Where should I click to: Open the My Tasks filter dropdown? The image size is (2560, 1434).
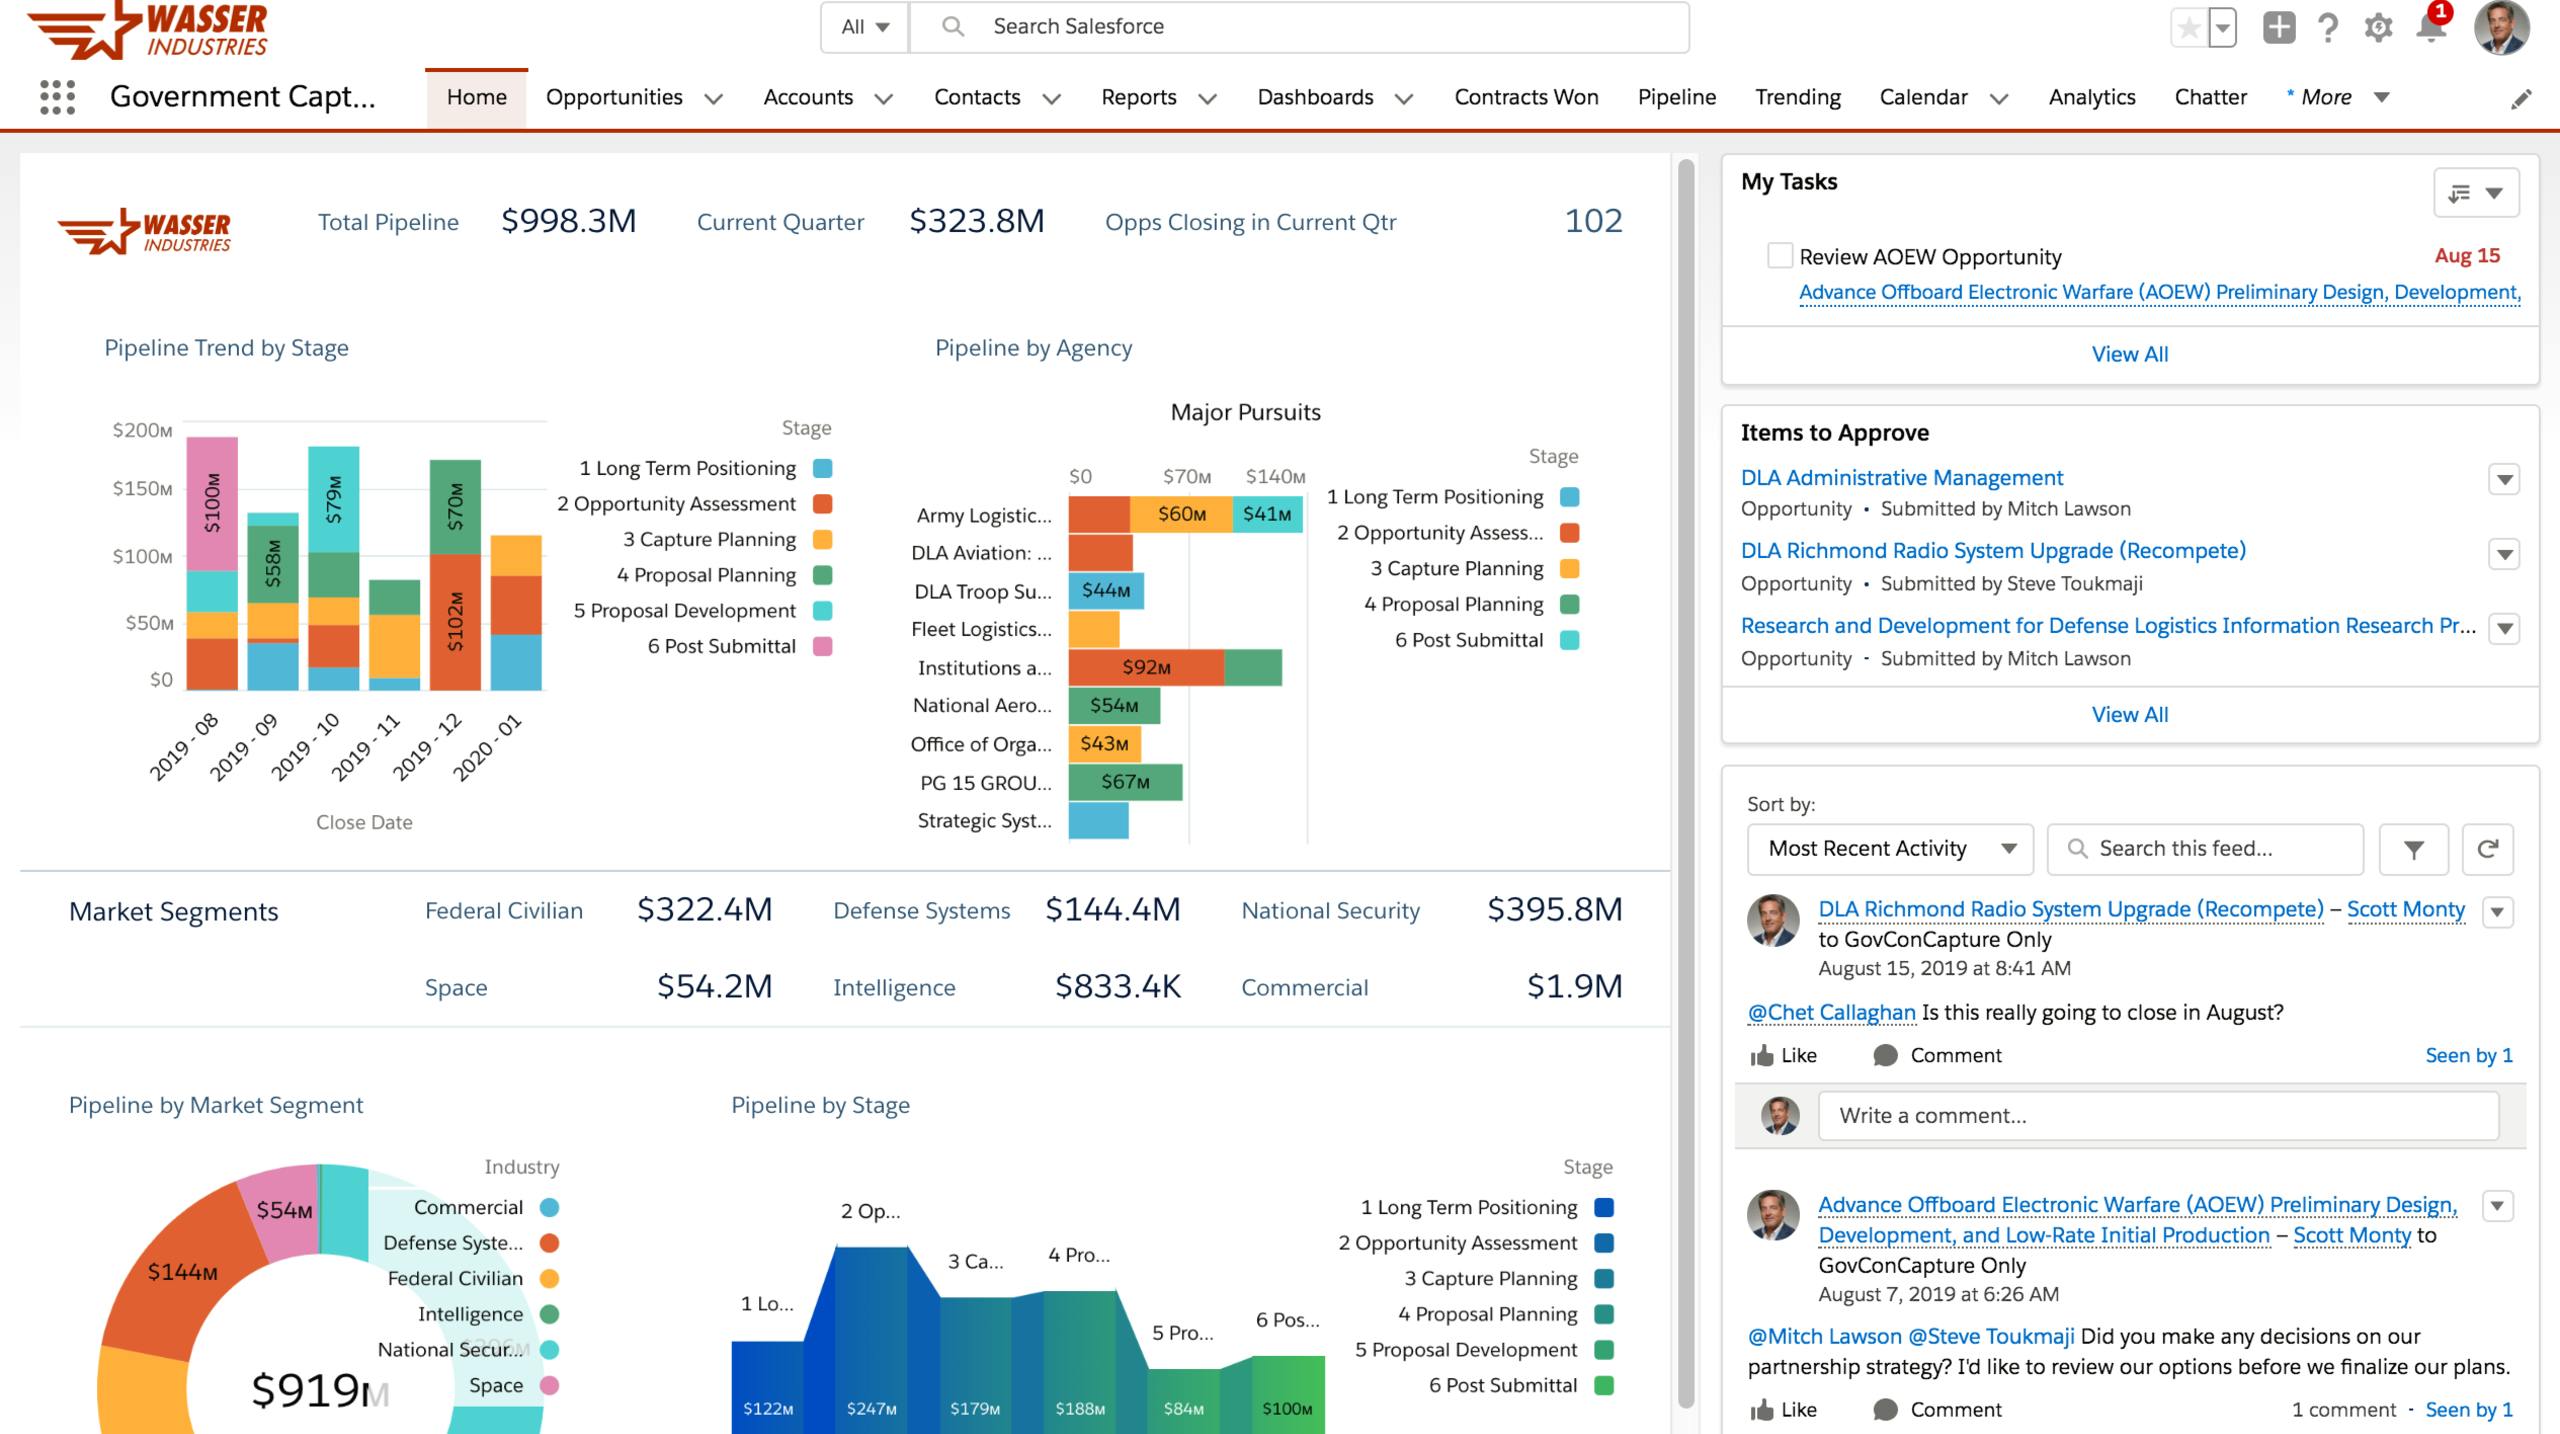[2476, 193]
